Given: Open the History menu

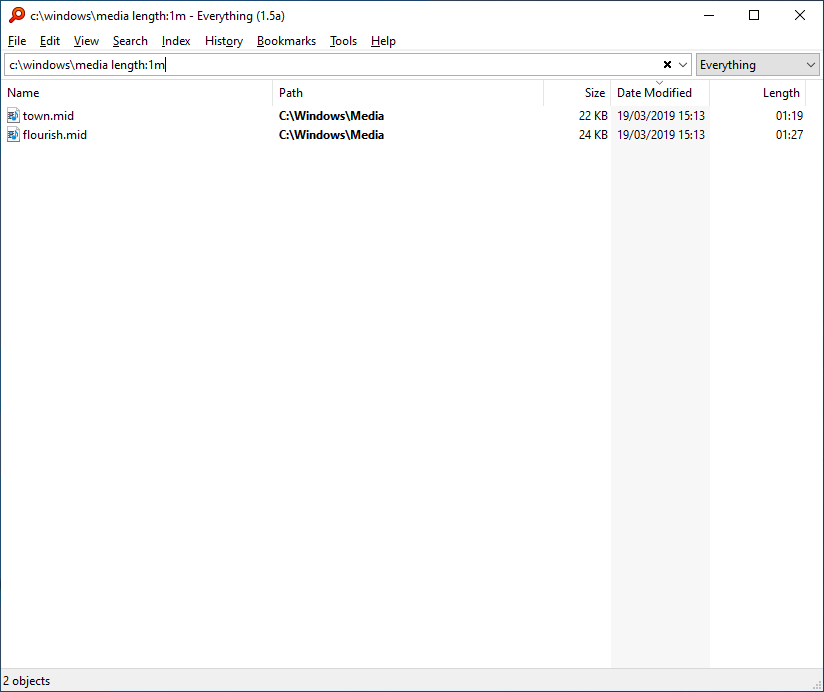Looking at the screenshot, I should (224, 41).
